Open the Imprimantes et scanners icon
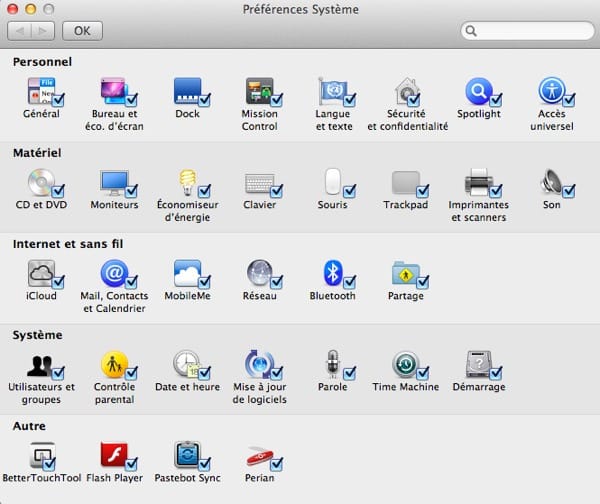The image size is (600, 504). (479, 182)
